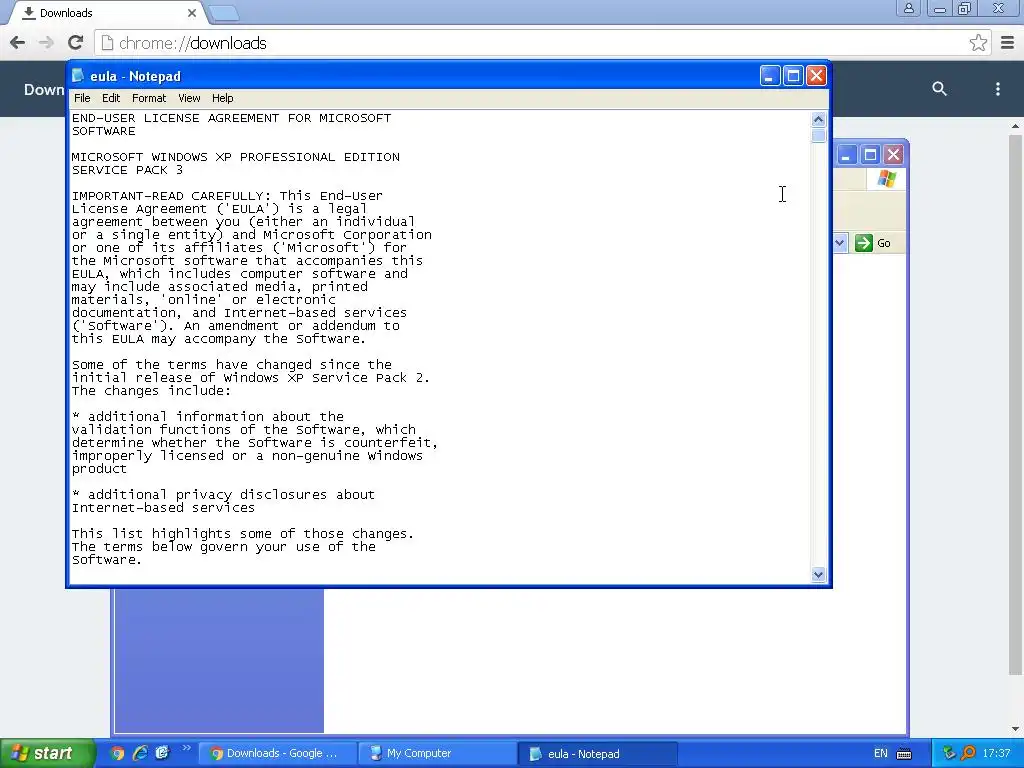Minimize the My Computer window
This screenshot has width=1024, height=768.
pos(846,155)
